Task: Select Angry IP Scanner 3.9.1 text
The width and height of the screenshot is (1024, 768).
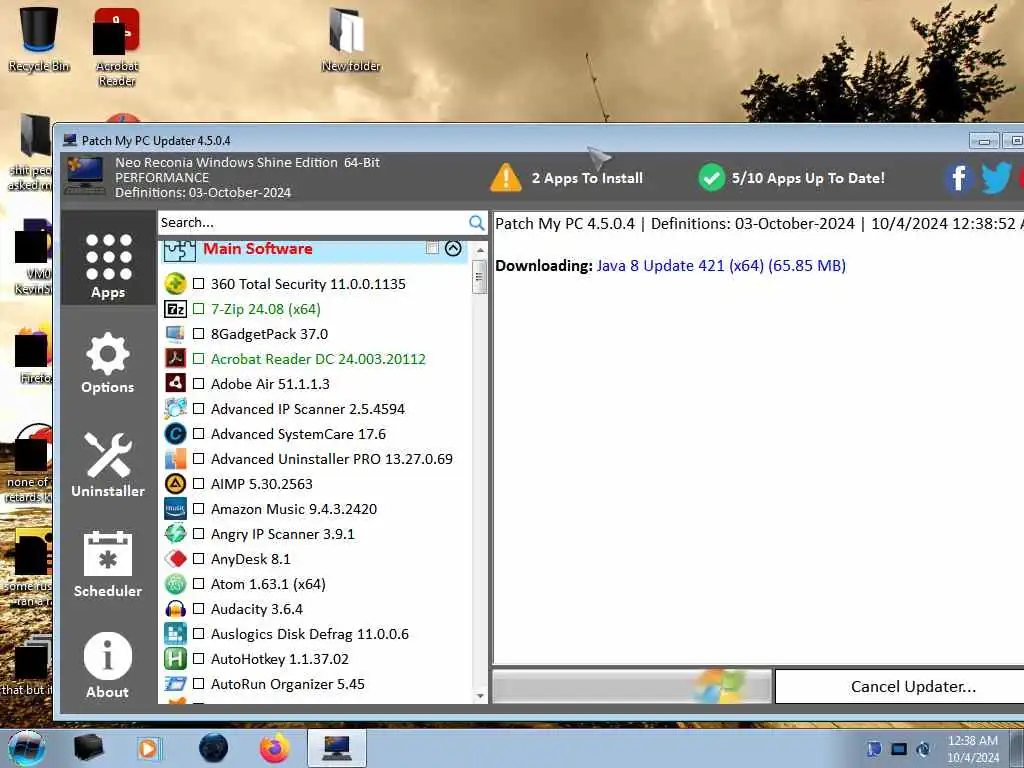Action: tap(283, 534)
